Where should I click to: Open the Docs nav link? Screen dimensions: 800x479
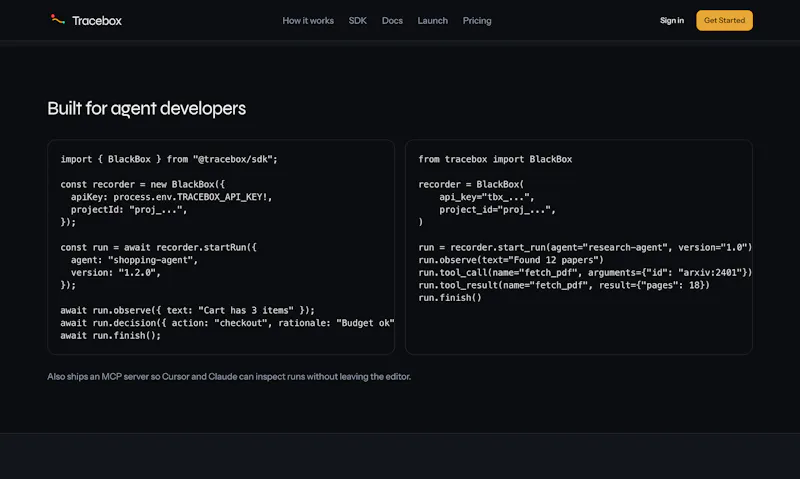pos(392,21)
